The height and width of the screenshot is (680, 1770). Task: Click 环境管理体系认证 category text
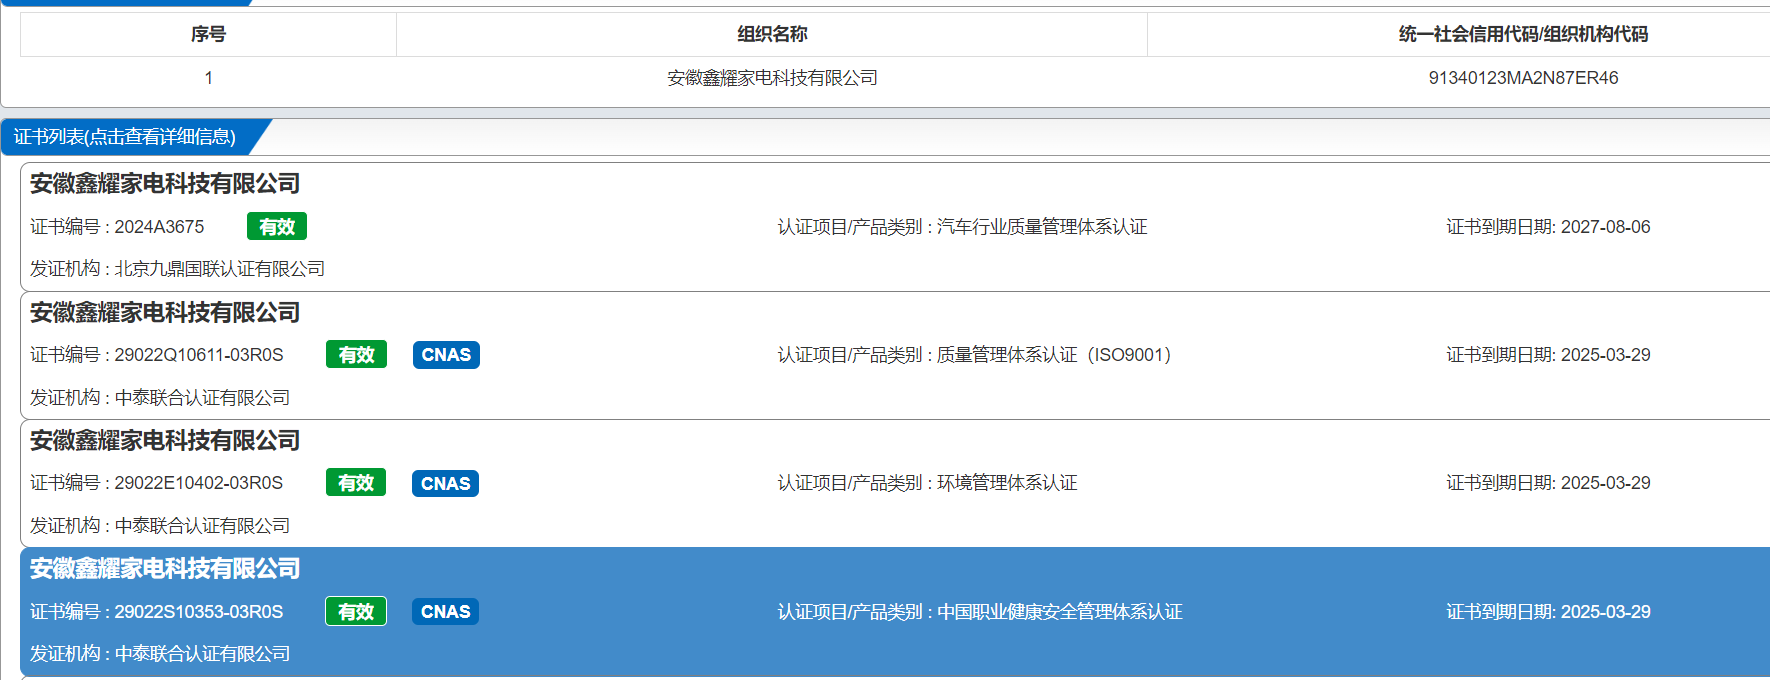[1007, 483]
